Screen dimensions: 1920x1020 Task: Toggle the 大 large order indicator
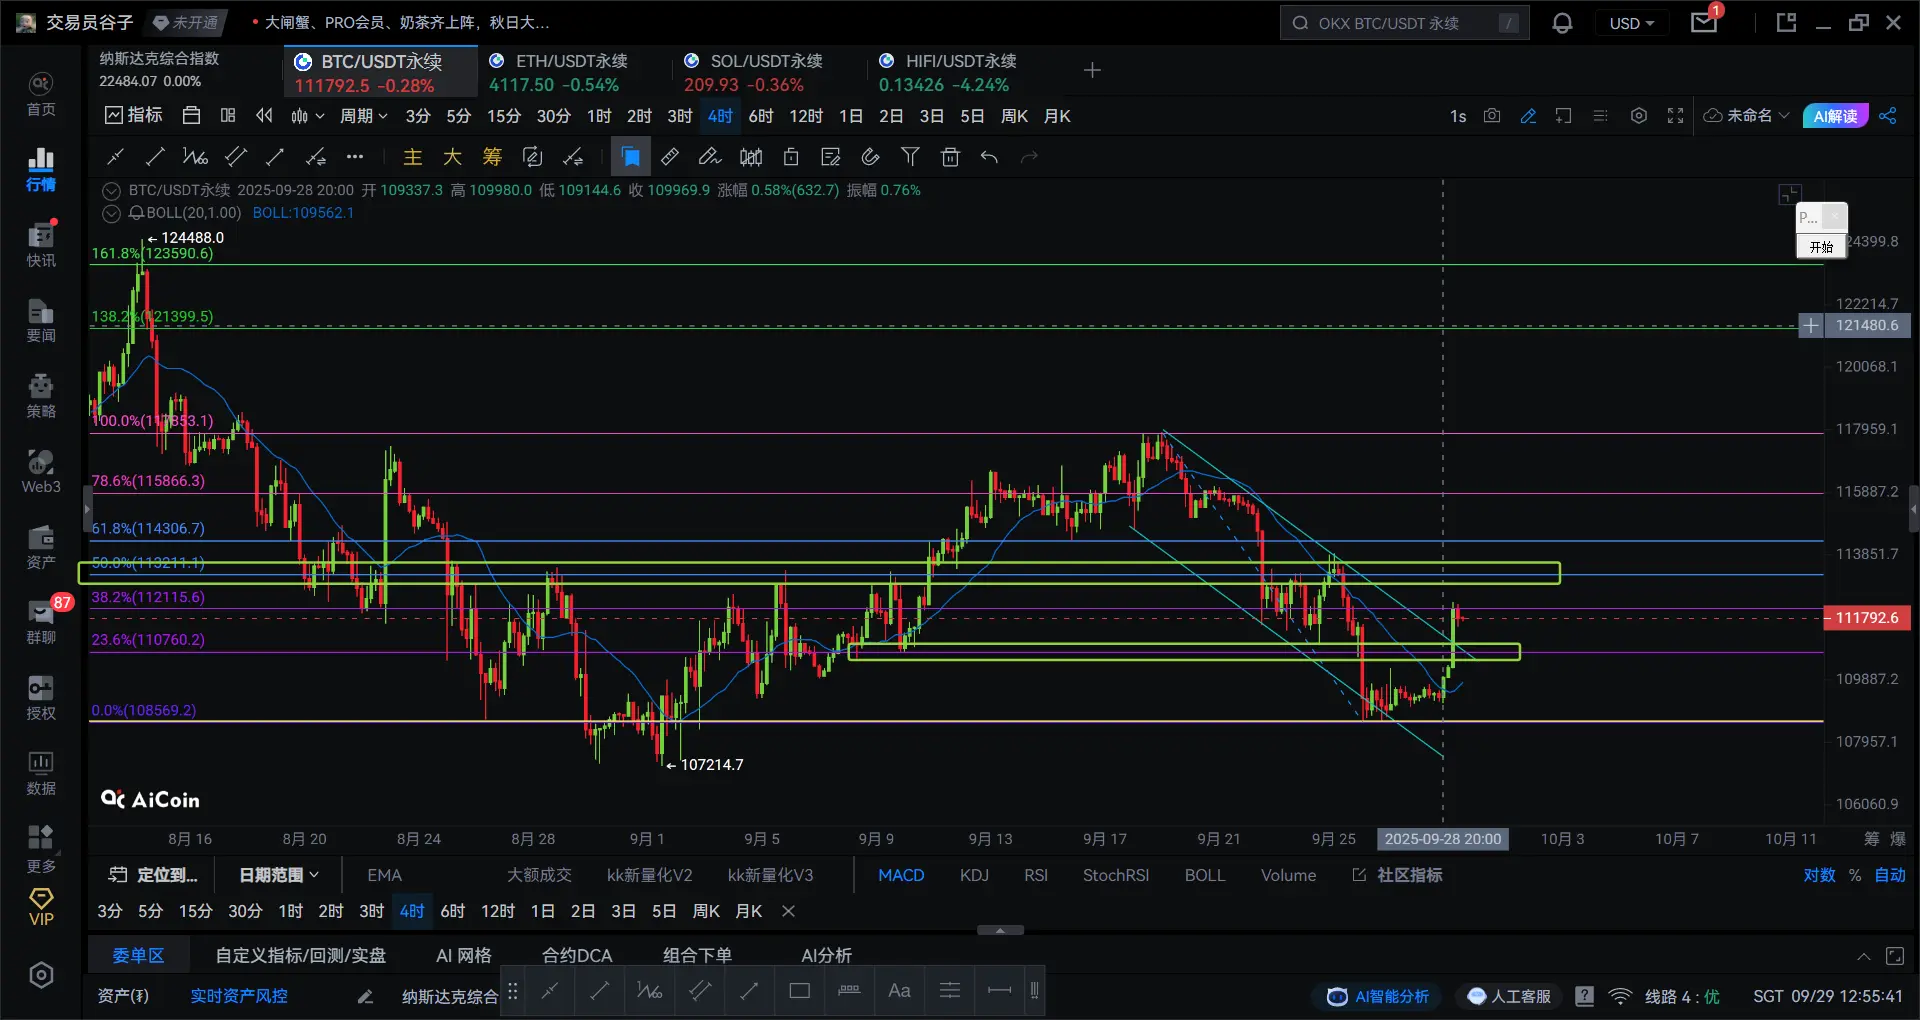pos(452,157)
